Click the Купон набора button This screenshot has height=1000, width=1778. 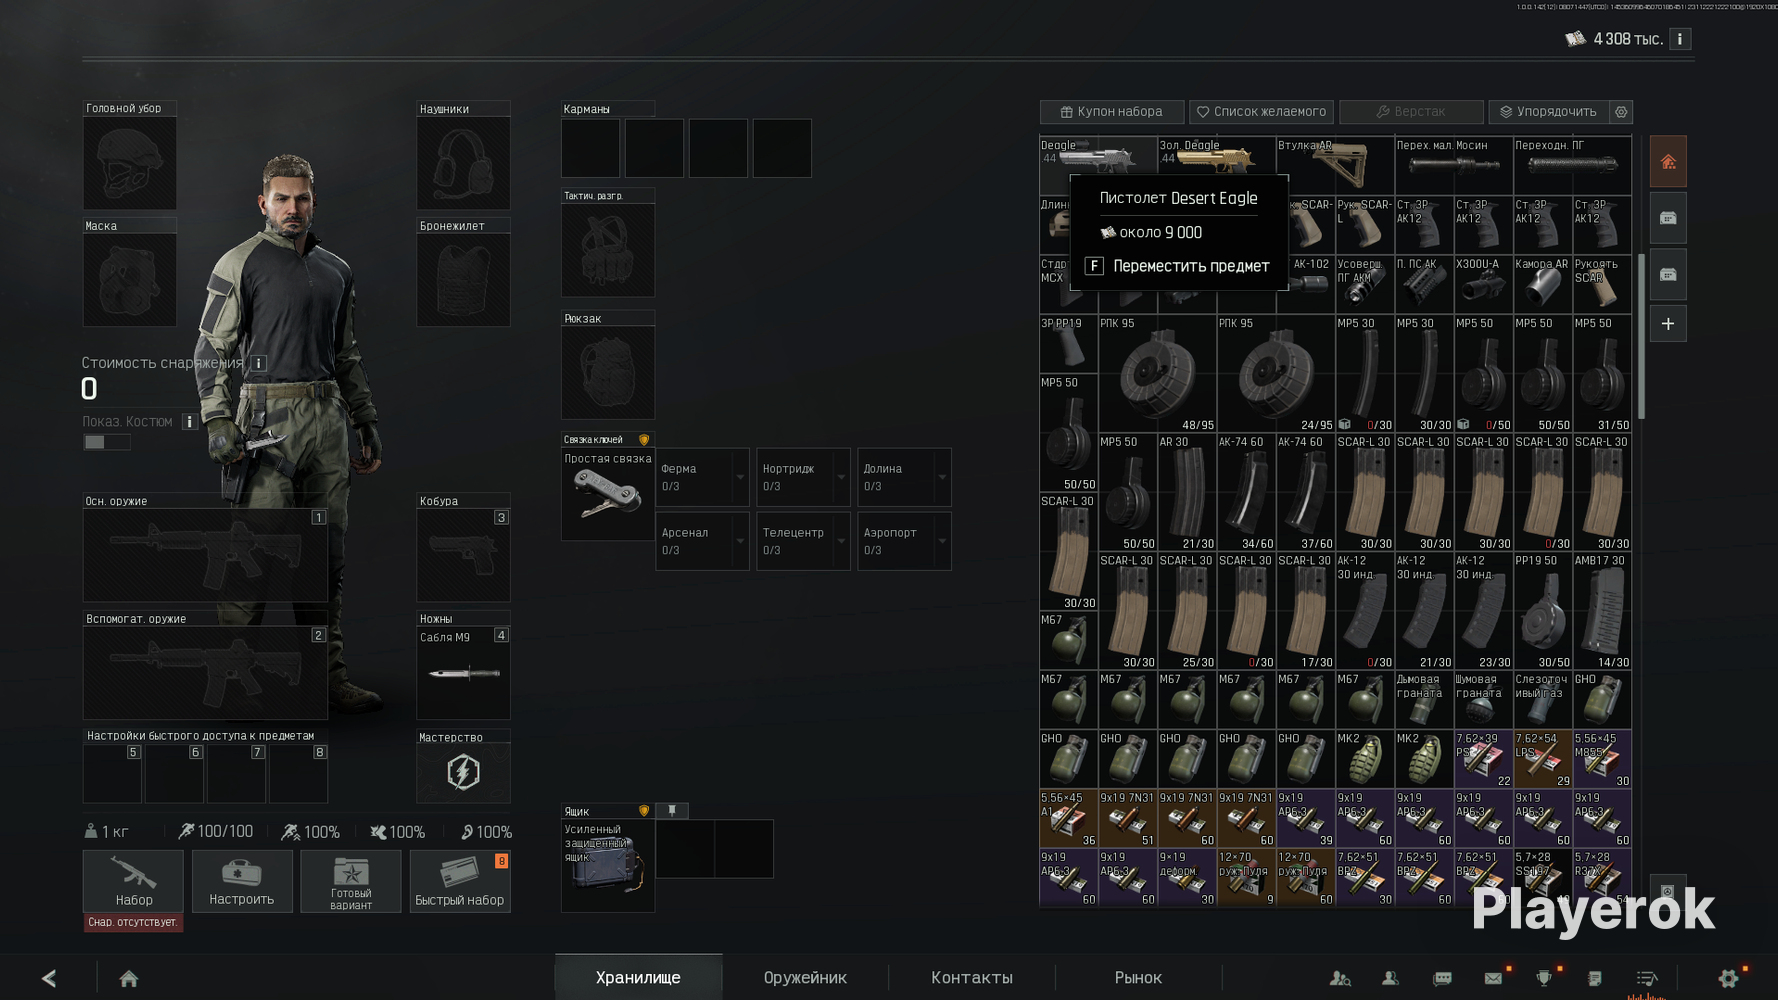(x=1112, y=112)
